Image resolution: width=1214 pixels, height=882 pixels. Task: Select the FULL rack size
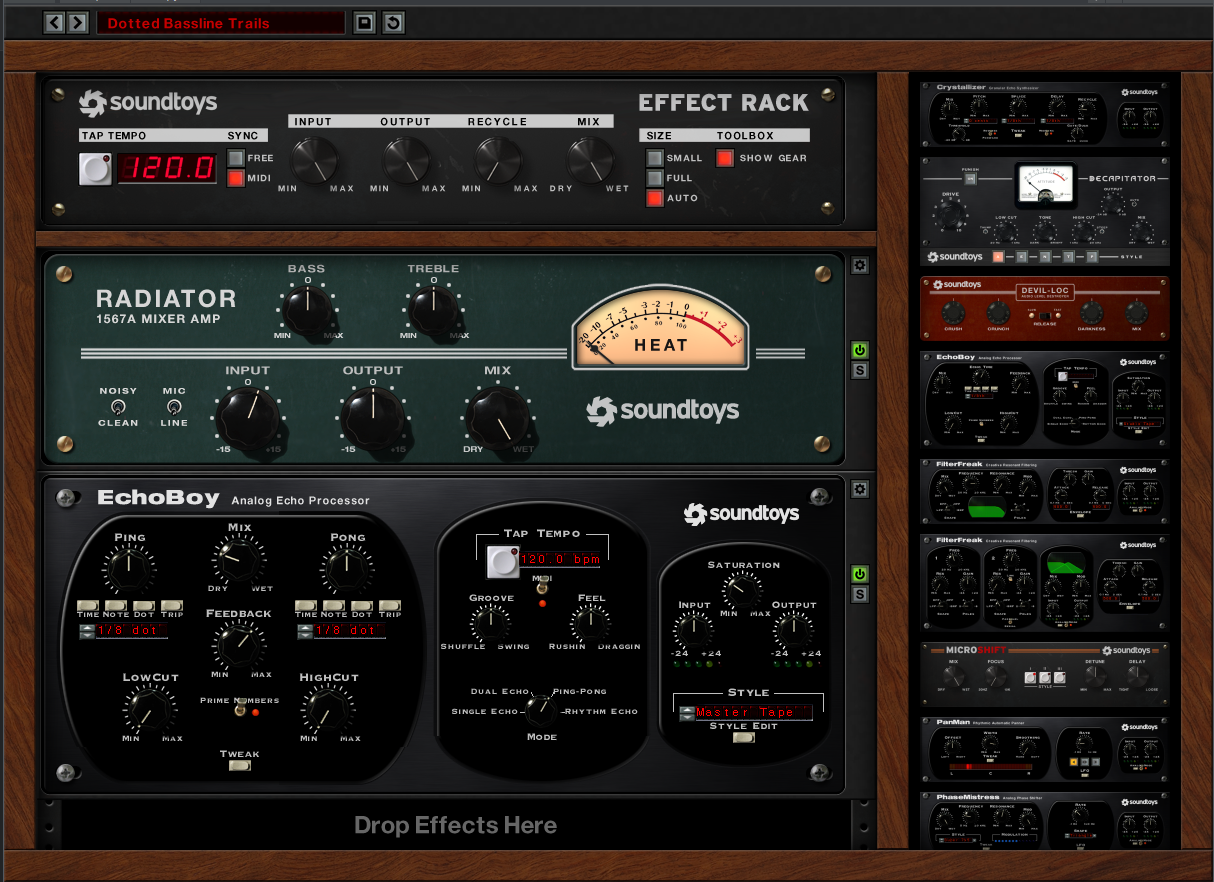tap(655, 178)
